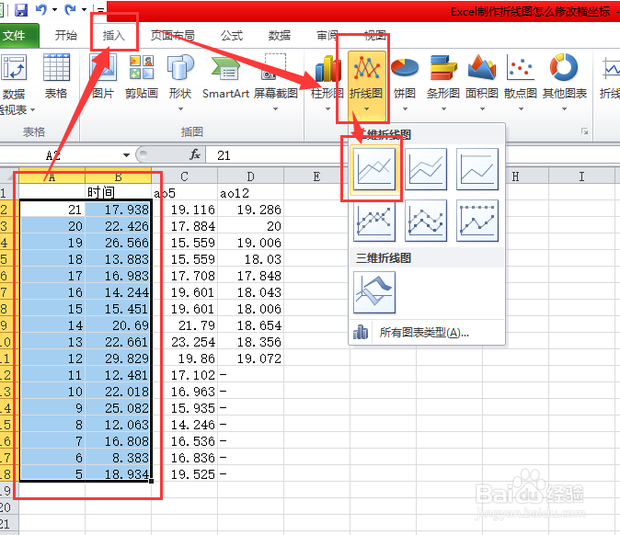The height and width of the screenshot is (535, 620).
Task: Open the 条形图 bar chart menu
Action: tap(443, 82)
